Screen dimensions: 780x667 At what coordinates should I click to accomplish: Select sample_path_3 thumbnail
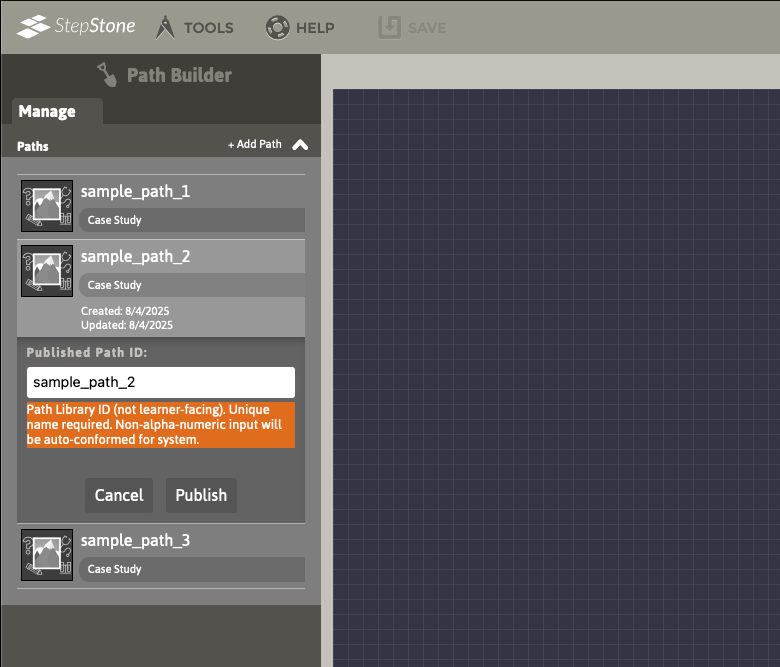pos(47,555)
